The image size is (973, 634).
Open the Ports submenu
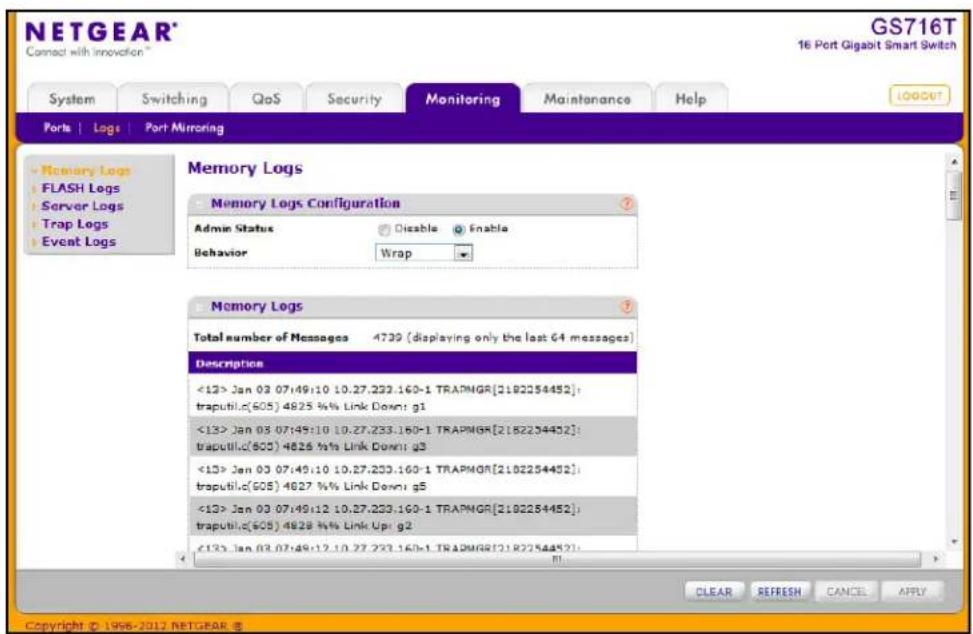pyautogui.click(x=57, y=128)
